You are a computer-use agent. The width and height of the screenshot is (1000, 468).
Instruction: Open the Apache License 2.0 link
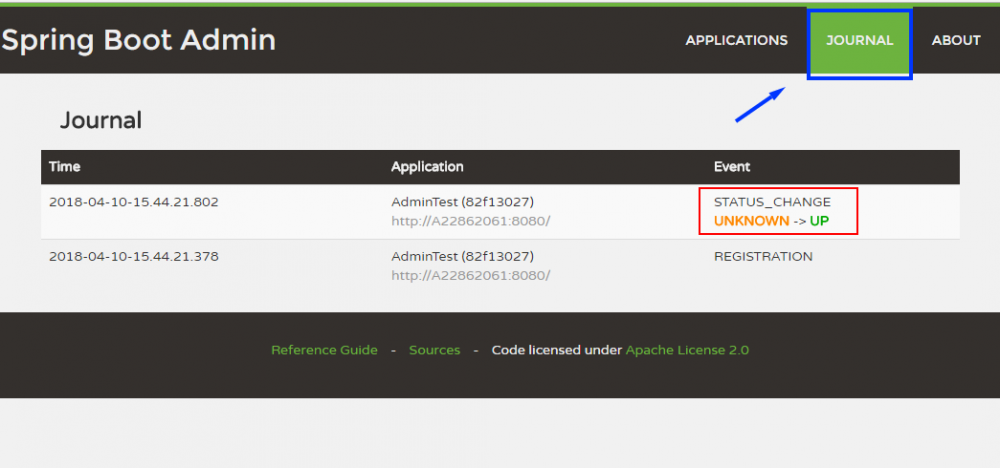687,350
